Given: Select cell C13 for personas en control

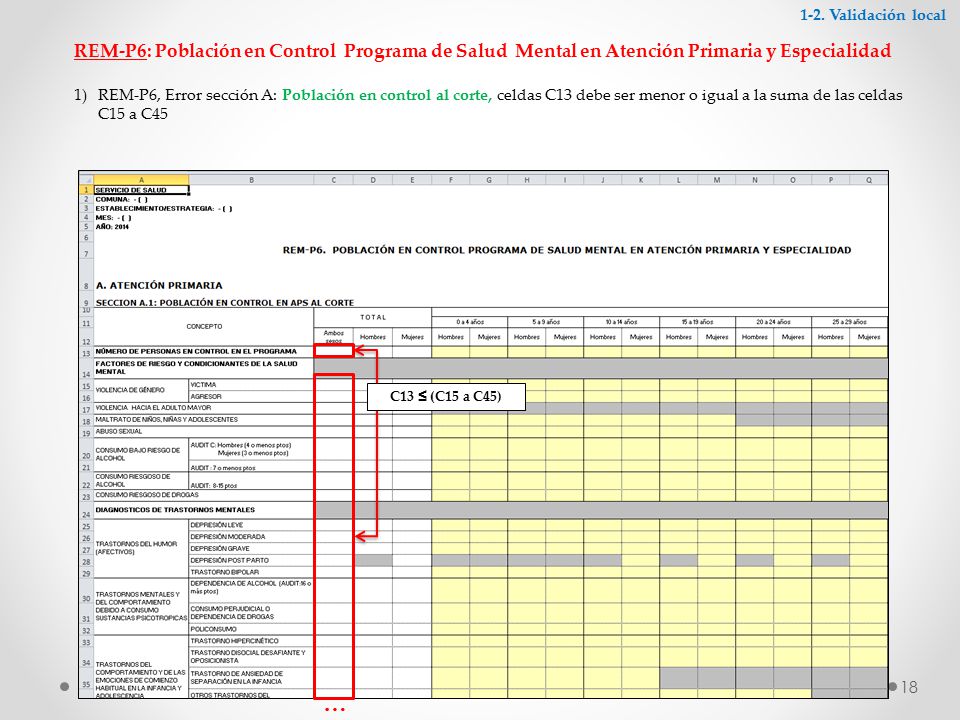Looking at the screenshot, I should tap(334, 351).
